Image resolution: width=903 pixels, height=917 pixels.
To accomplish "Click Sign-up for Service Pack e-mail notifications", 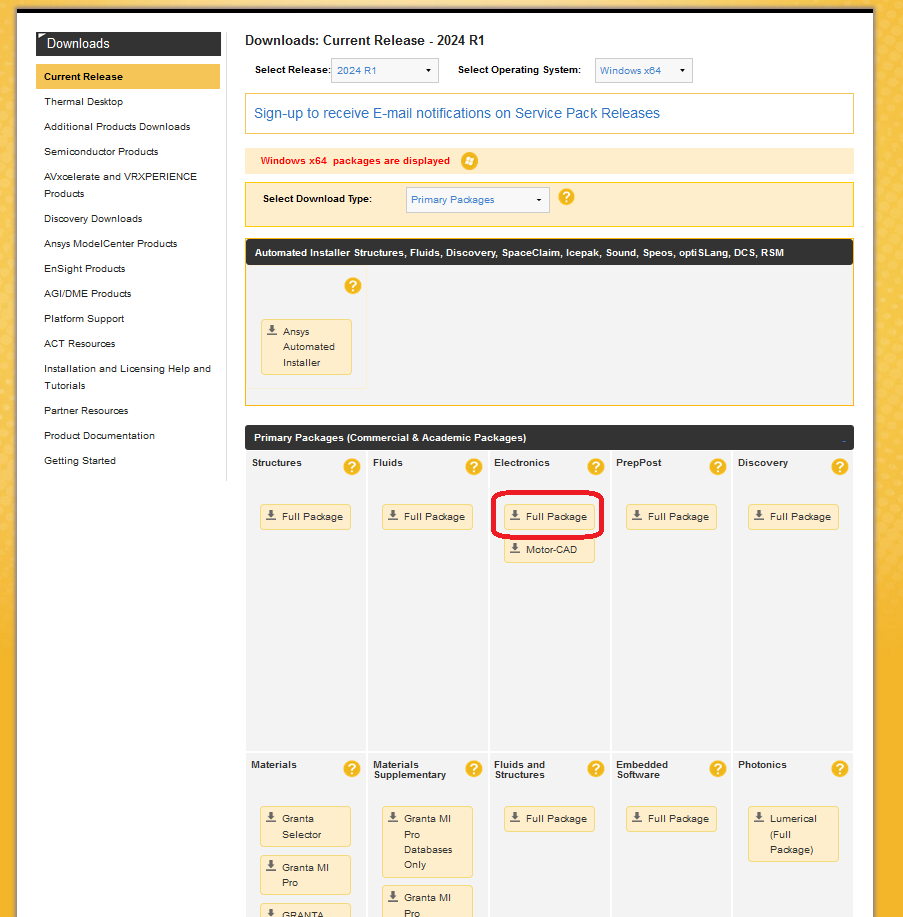I will [x=457, y=113].
